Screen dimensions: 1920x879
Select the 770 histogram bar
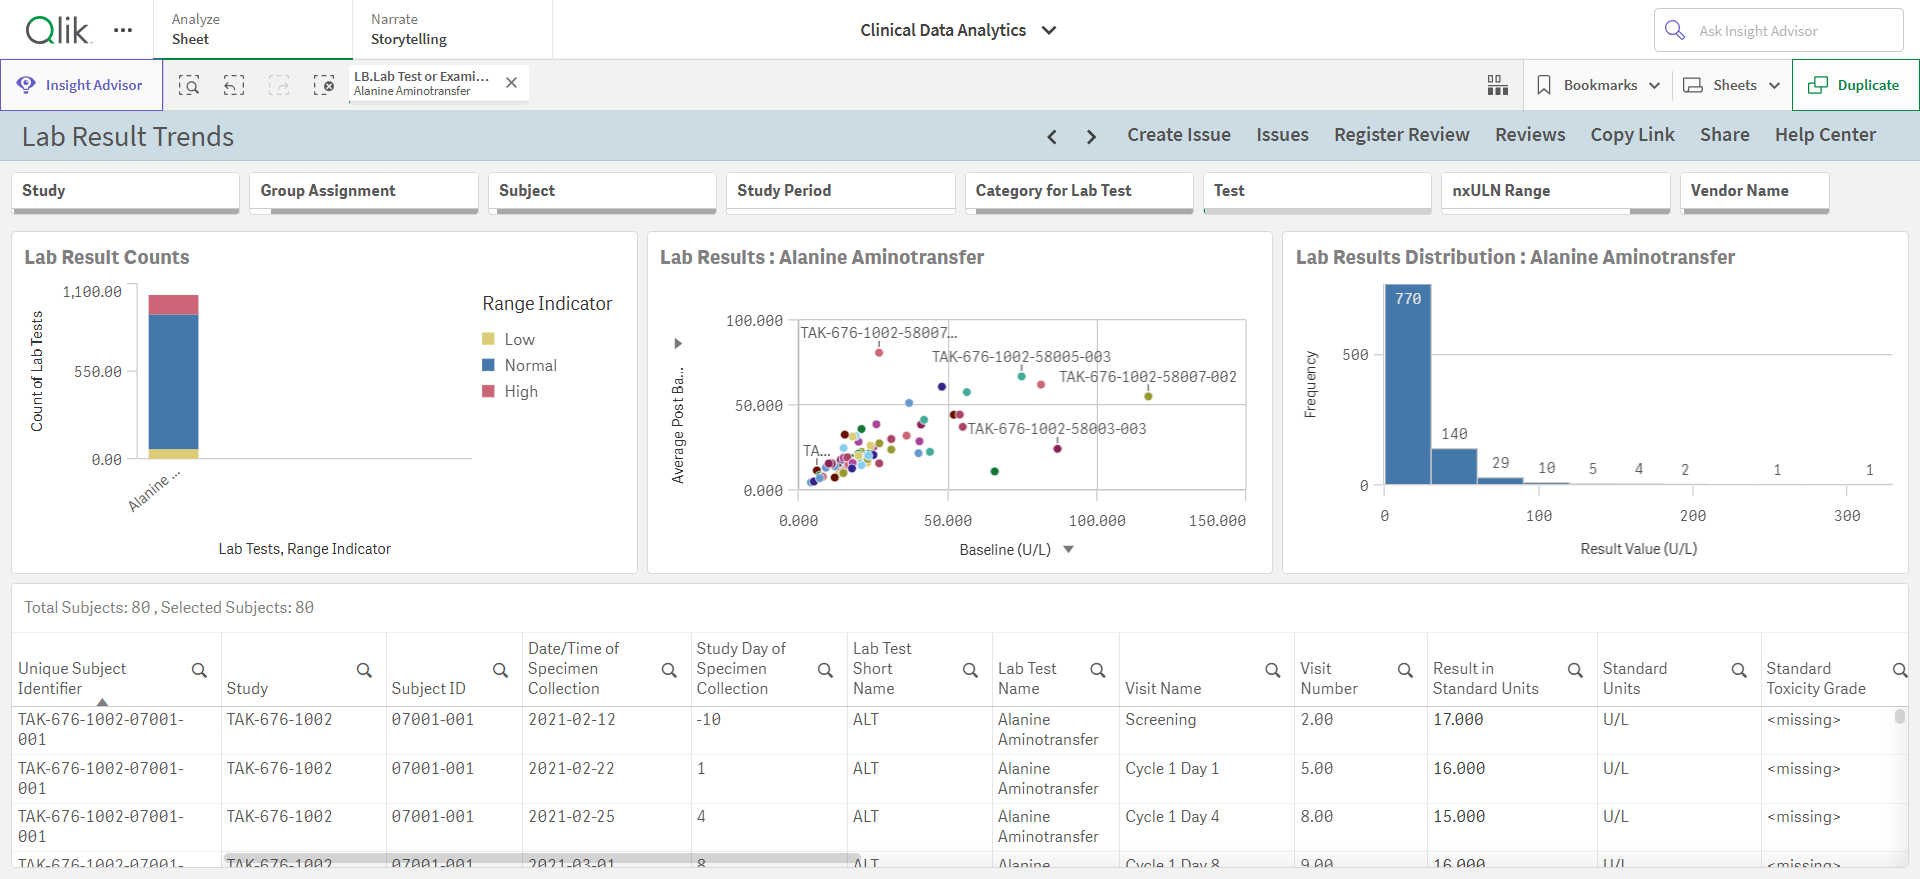[1408, 384]
